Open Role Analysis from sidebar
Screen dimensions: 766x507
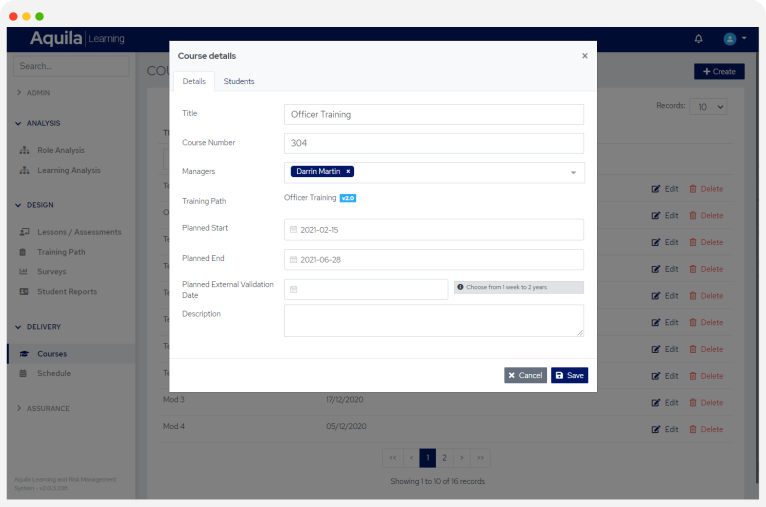[60, 150]
